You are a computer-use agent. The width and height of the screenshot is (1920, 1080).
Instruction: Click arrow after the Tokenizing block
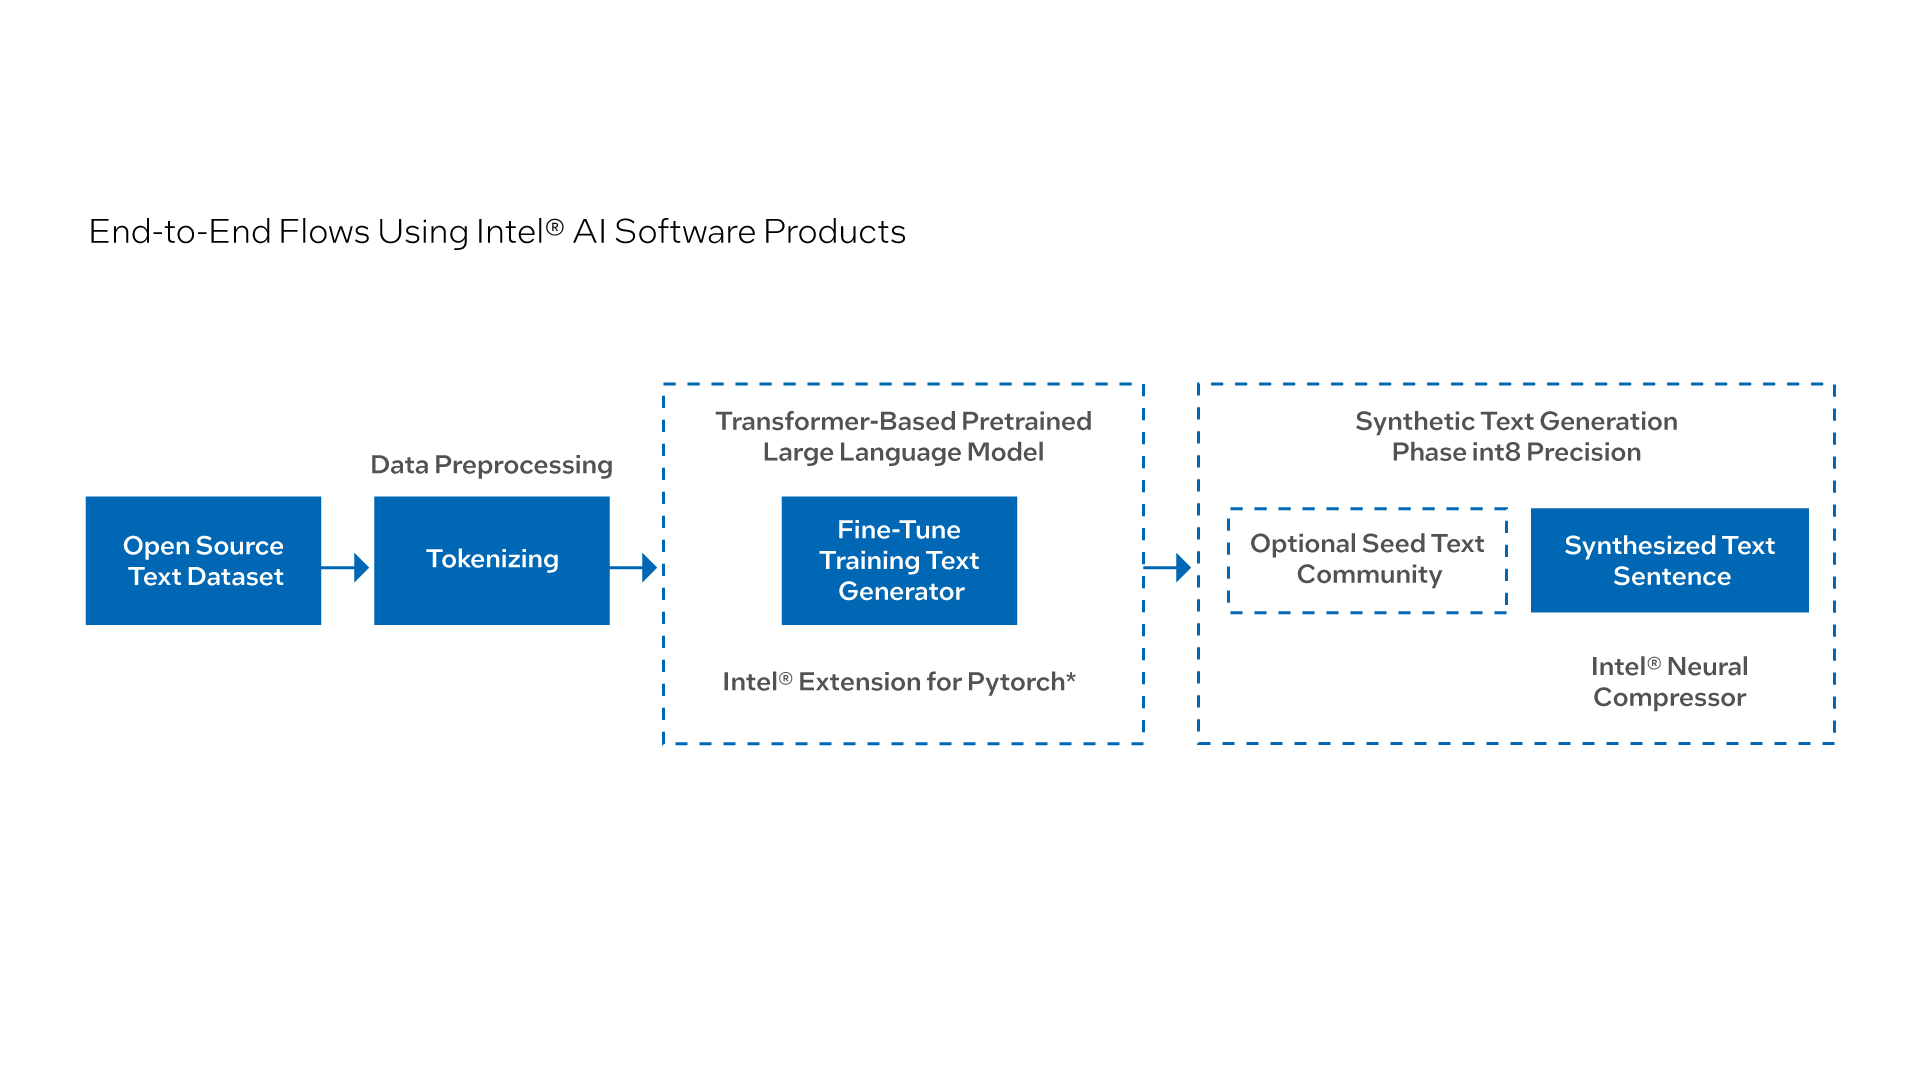[634, 567]
